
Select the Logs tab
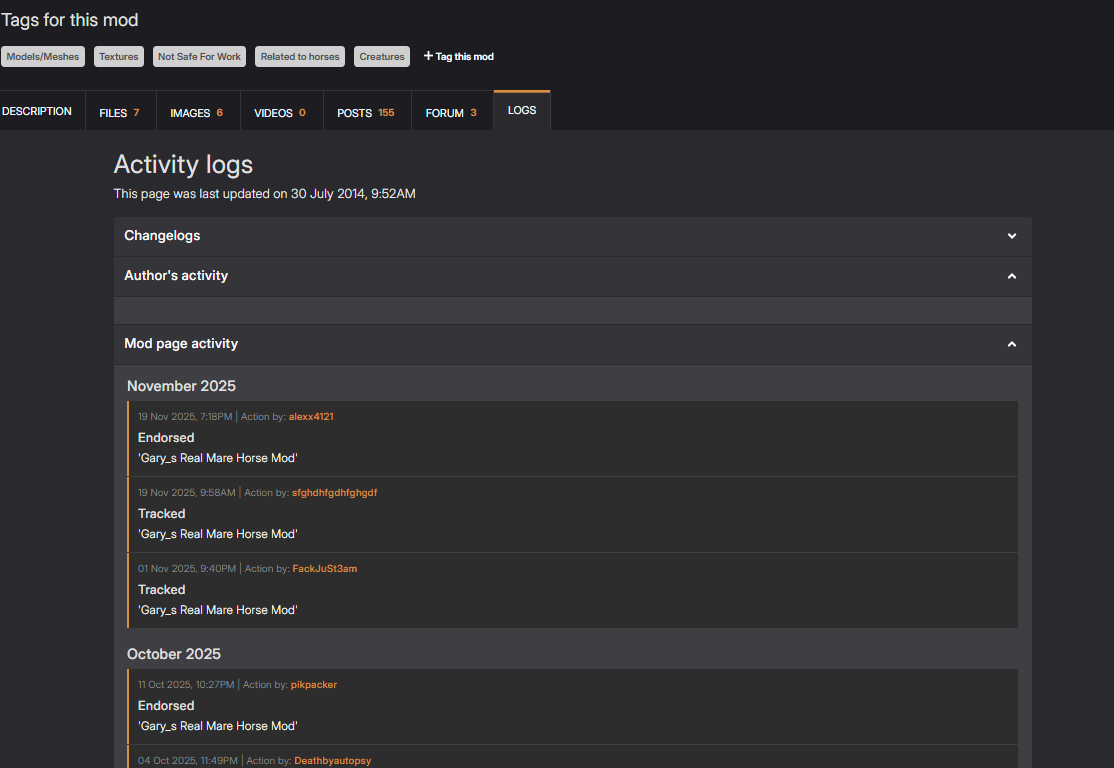point(521,110)
